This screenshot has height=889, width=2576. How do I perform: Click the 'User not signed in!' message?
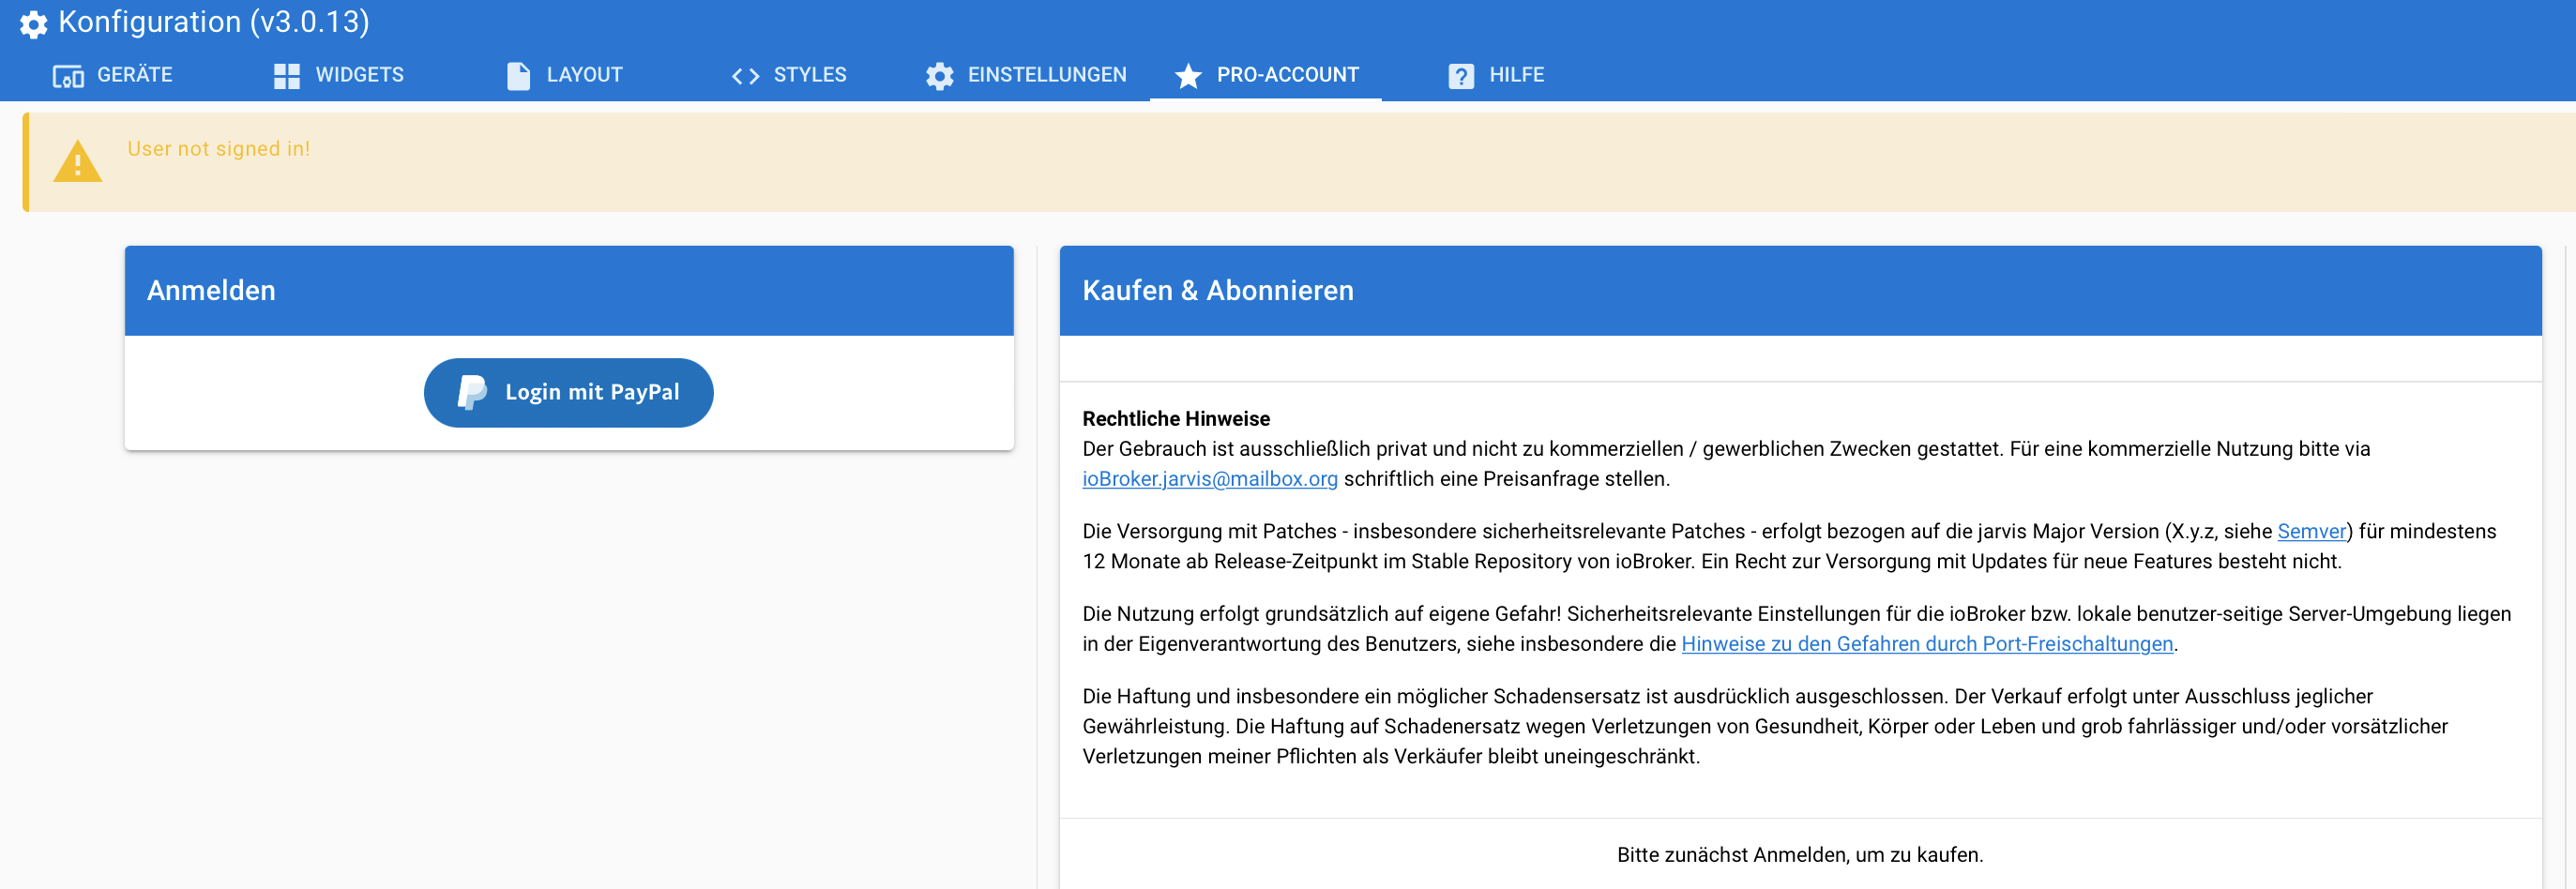tap(218, 149)
